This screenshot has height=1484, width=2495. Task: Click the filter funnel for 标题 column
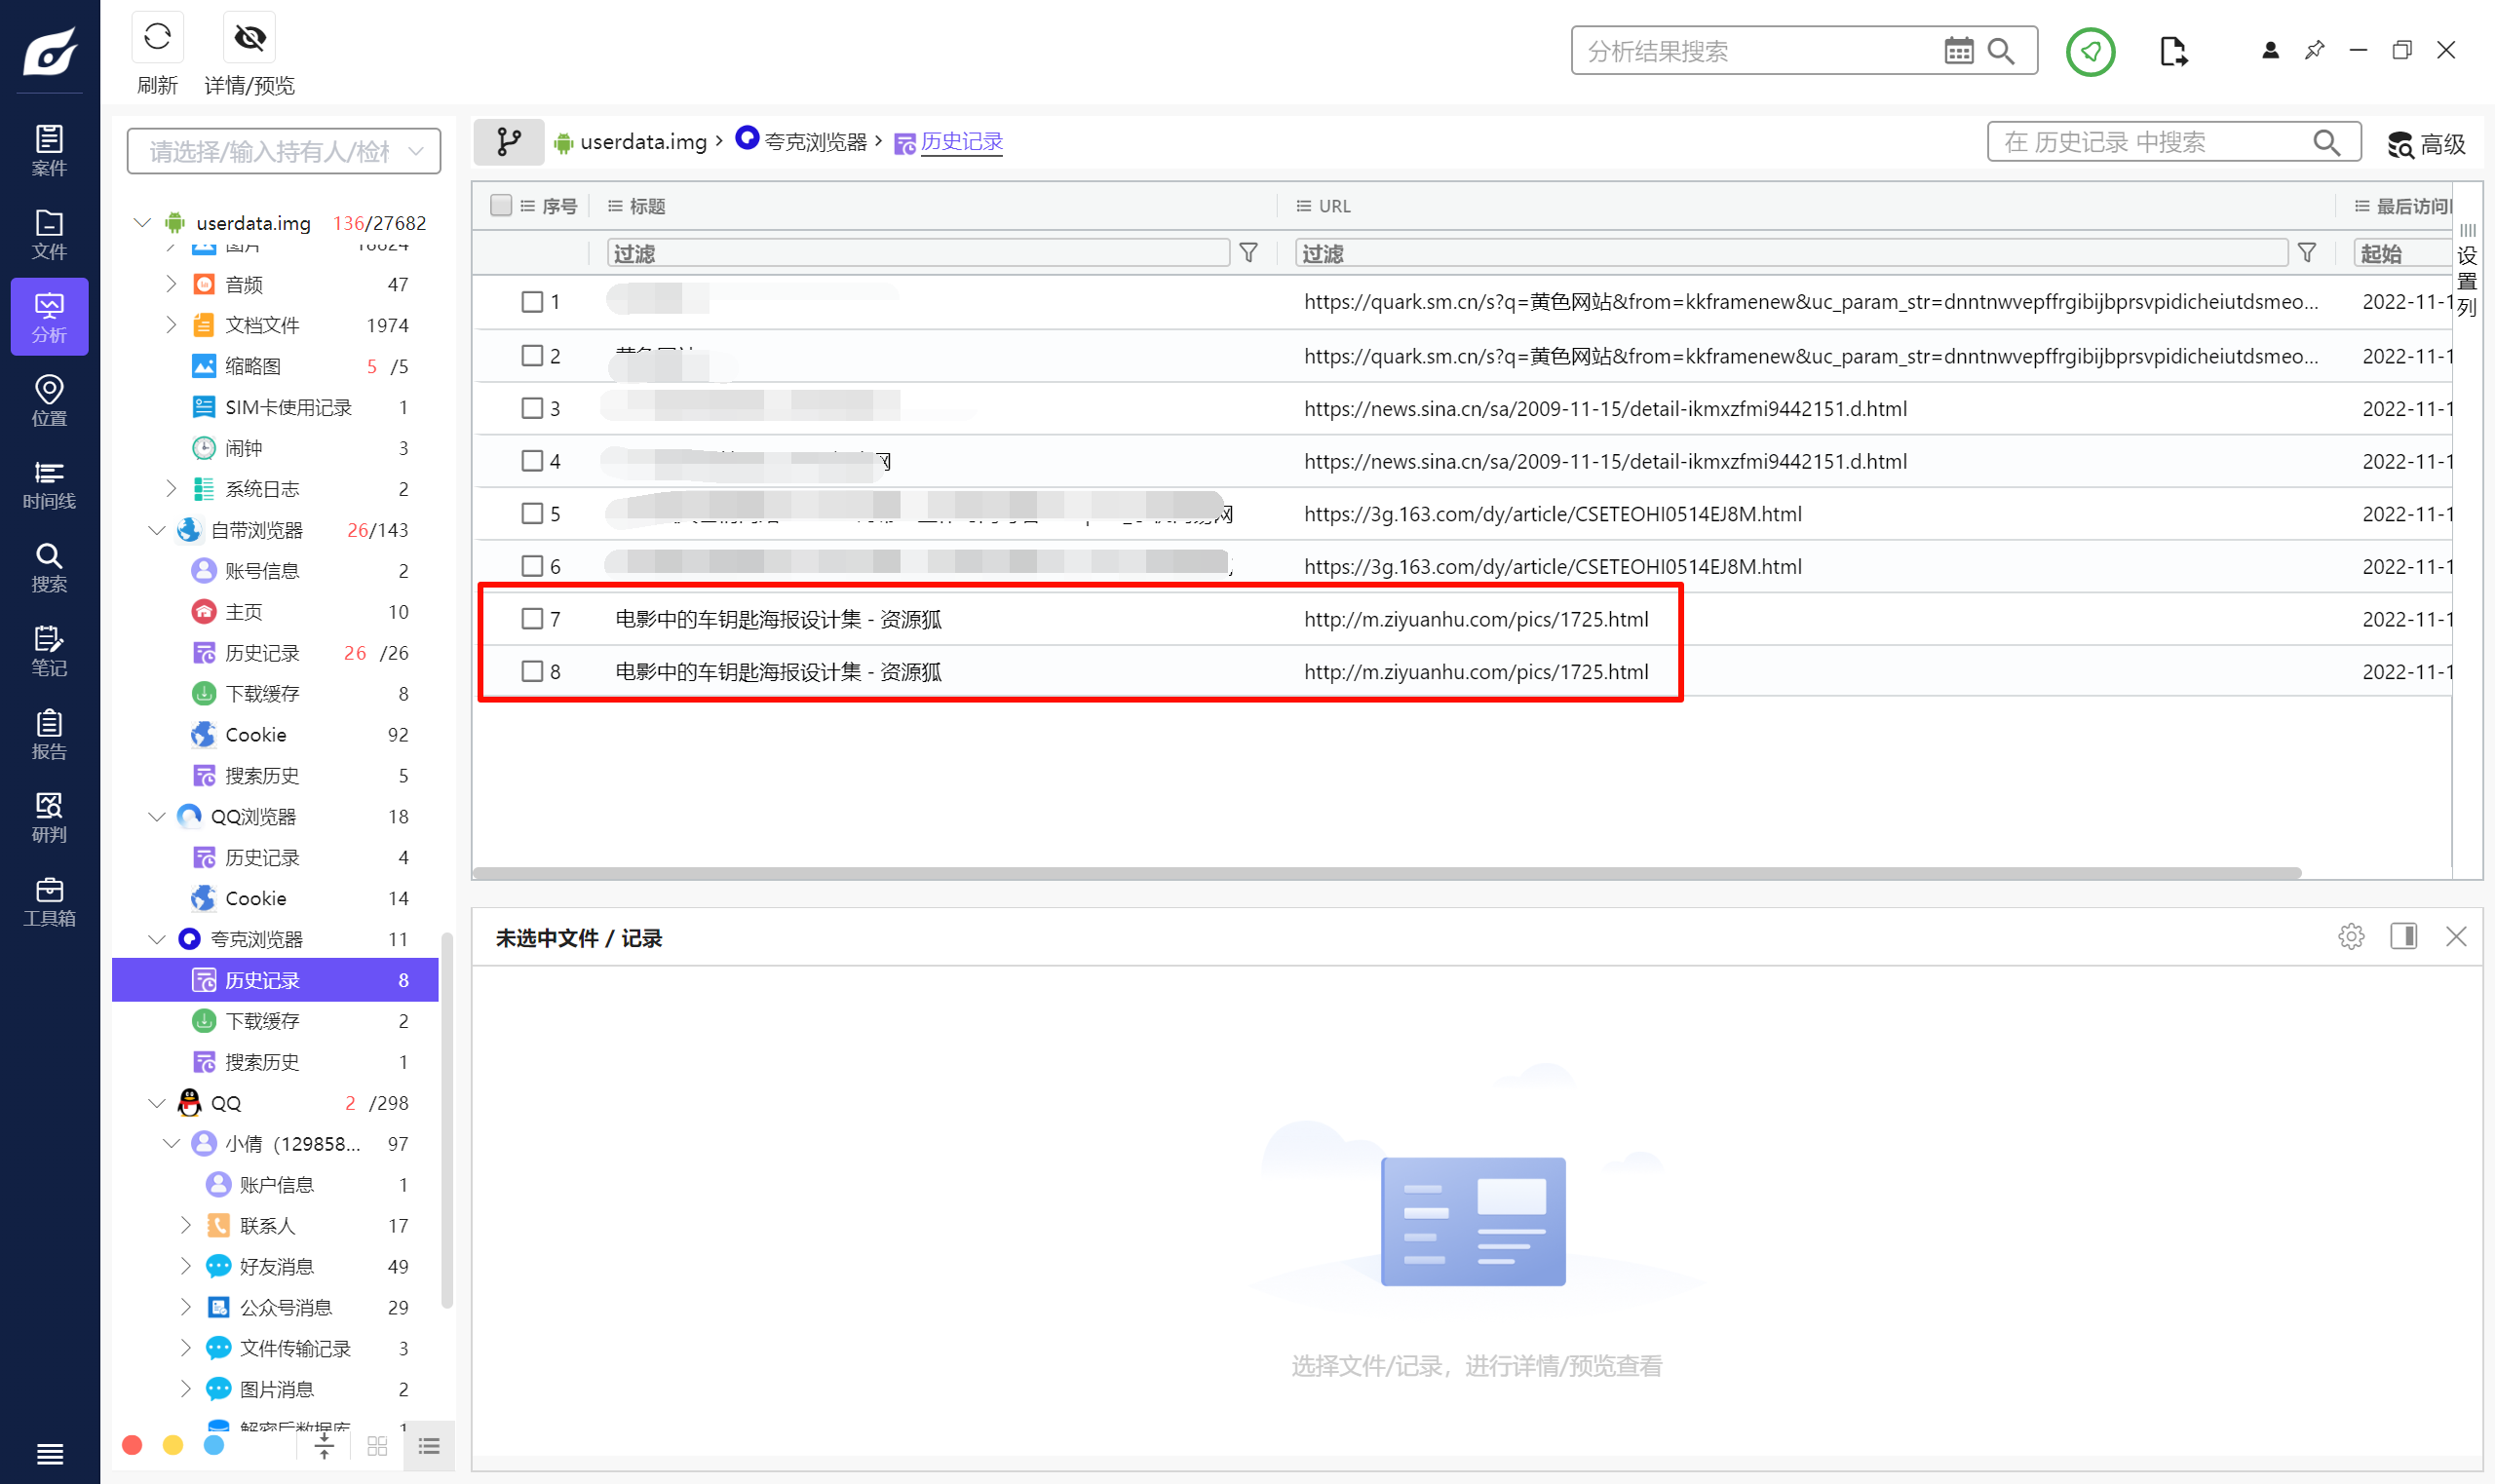1248,253
